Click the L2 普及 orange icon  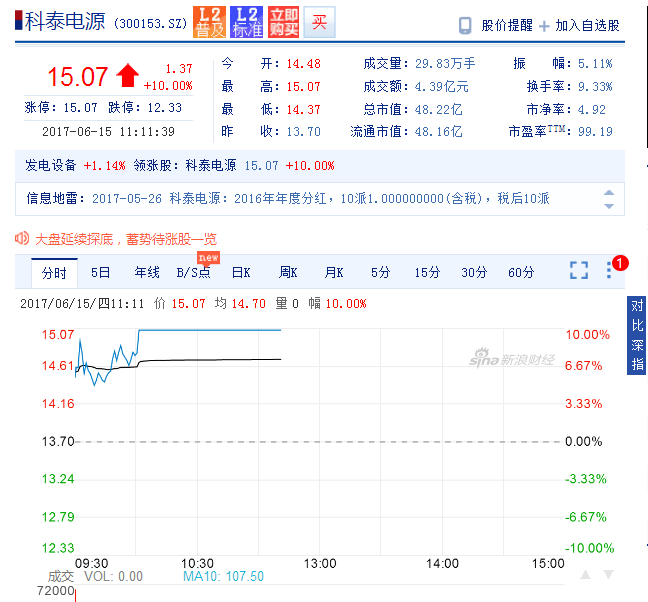pyautogui.click(x=210, y=22)
